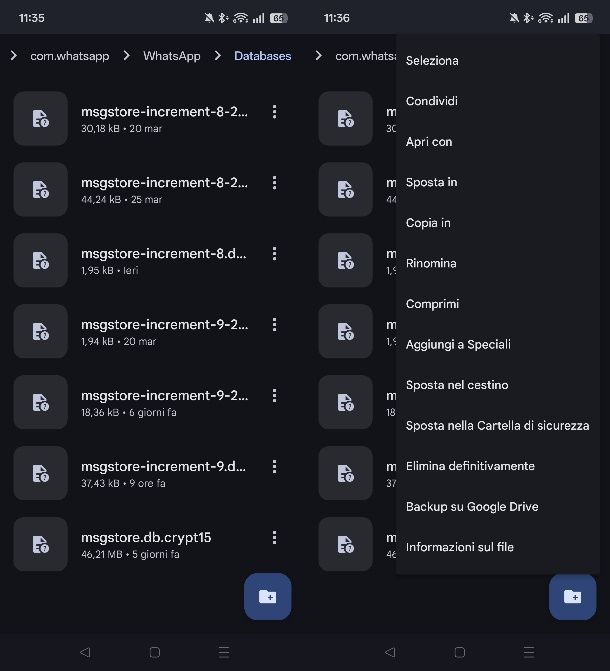Open three-dot menu for msgstore.db.crypt15
Viewport: 610px width, 671px height.
[x=274, y=537]
